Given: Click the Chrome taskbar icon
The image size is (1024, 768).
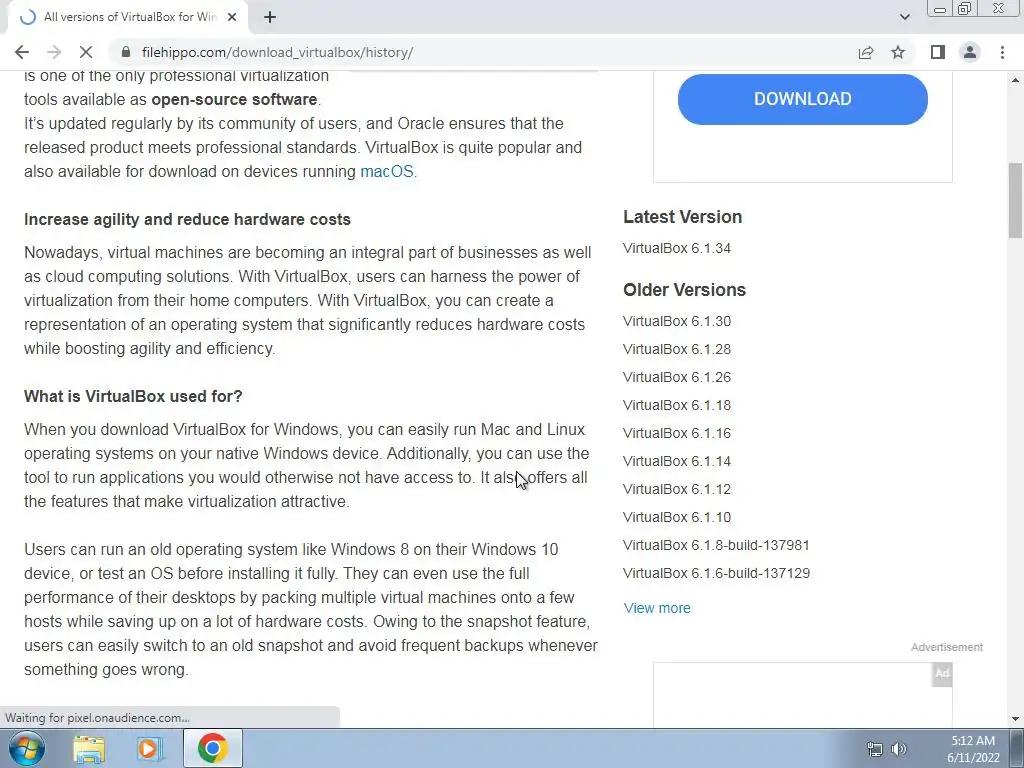Looking at the screenshot, I should 212,748.
